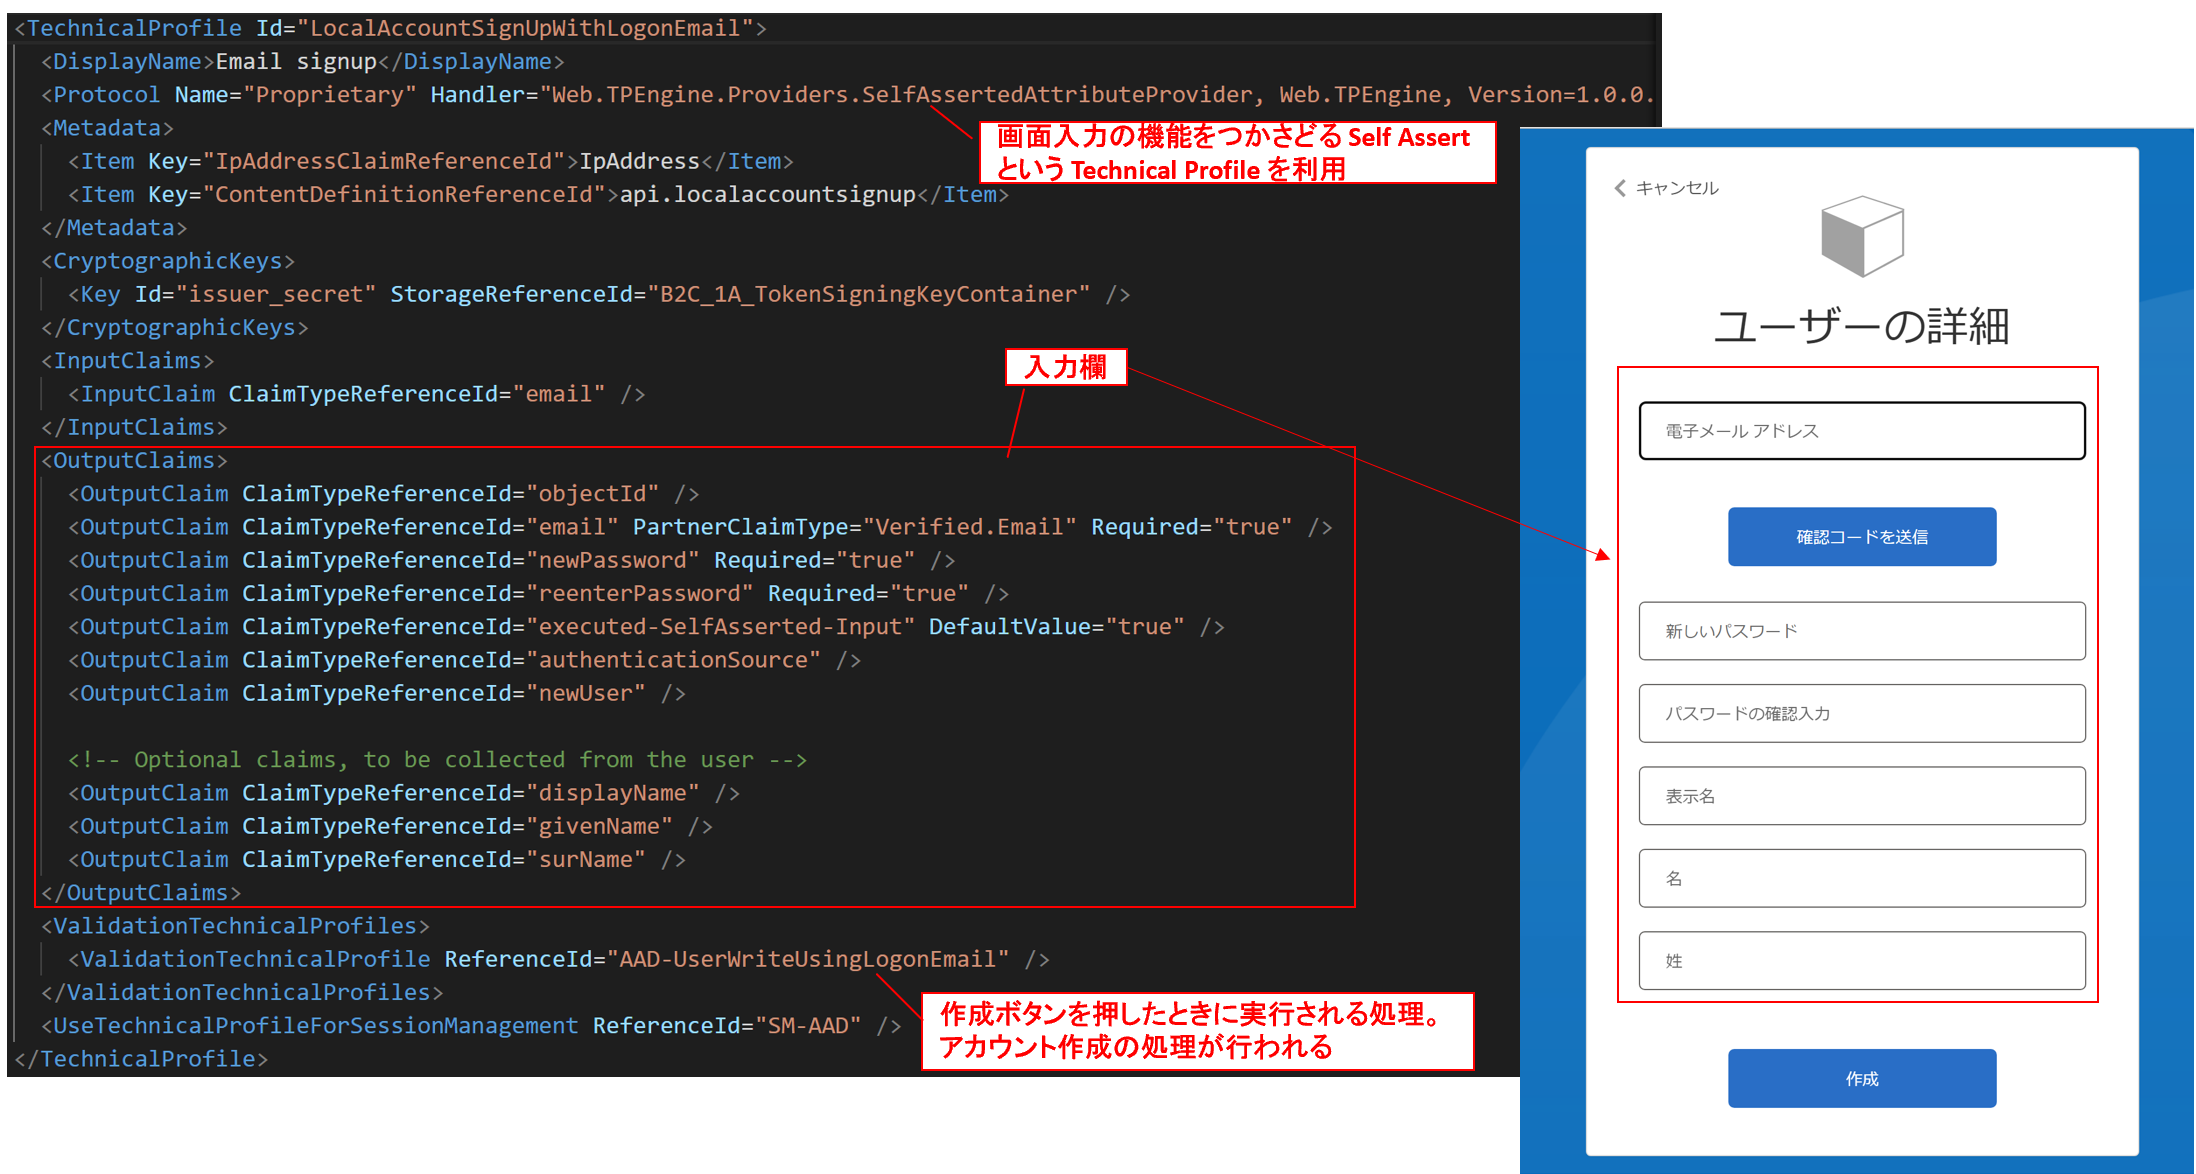
Task: Click the Self Assert annotation callout
Action: tap(1236, 153)
